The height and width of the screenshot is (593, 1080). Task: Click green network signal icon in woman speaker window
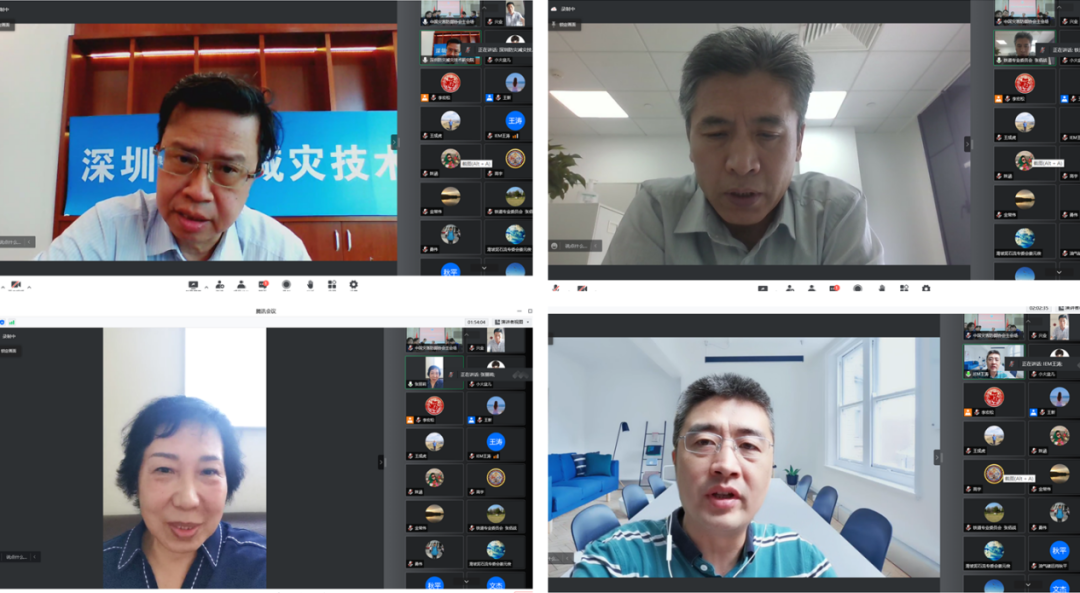pyautogui.click(x=12, y=322)
